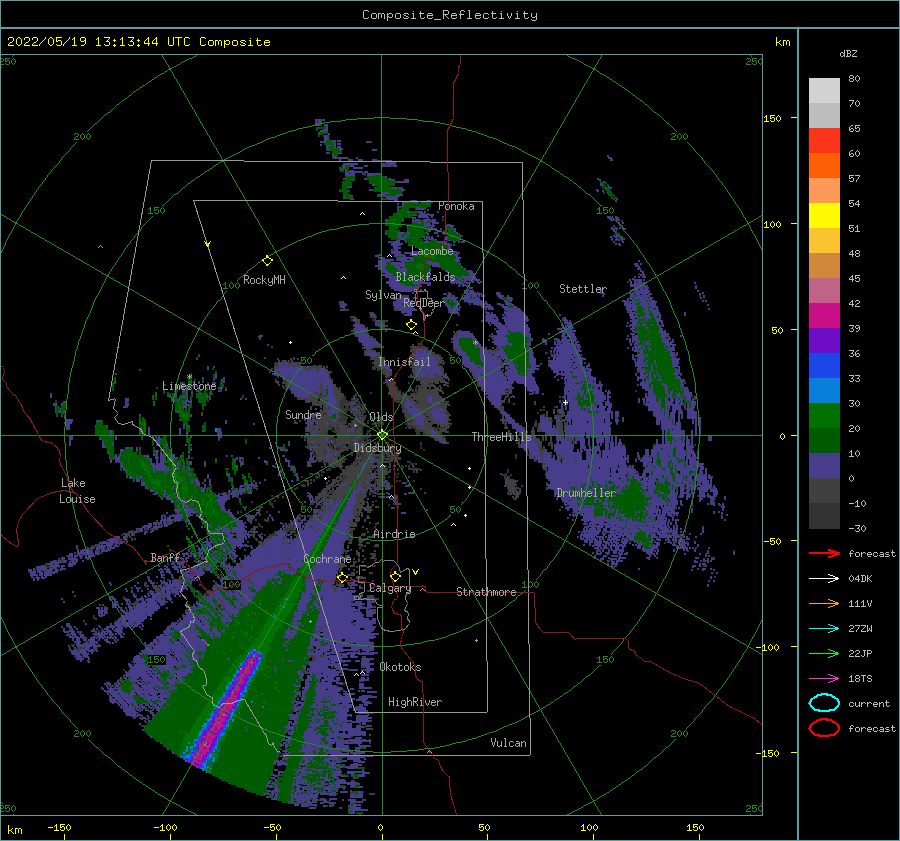Click the Drumheller city label

point(586,493)
